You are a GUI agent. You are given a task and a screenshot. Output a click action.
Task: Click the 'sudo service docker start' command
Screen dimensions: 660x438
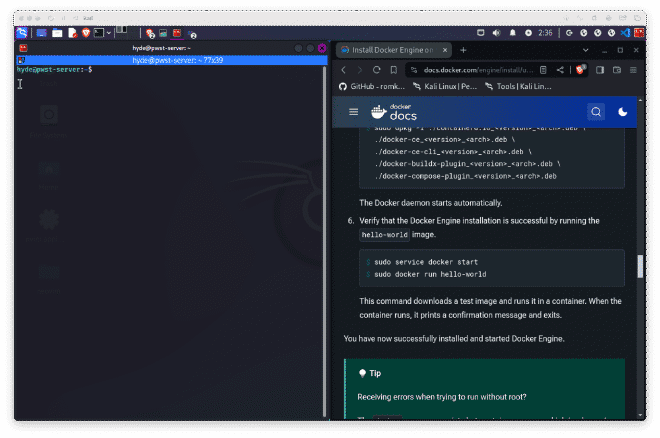click(426, 262)
